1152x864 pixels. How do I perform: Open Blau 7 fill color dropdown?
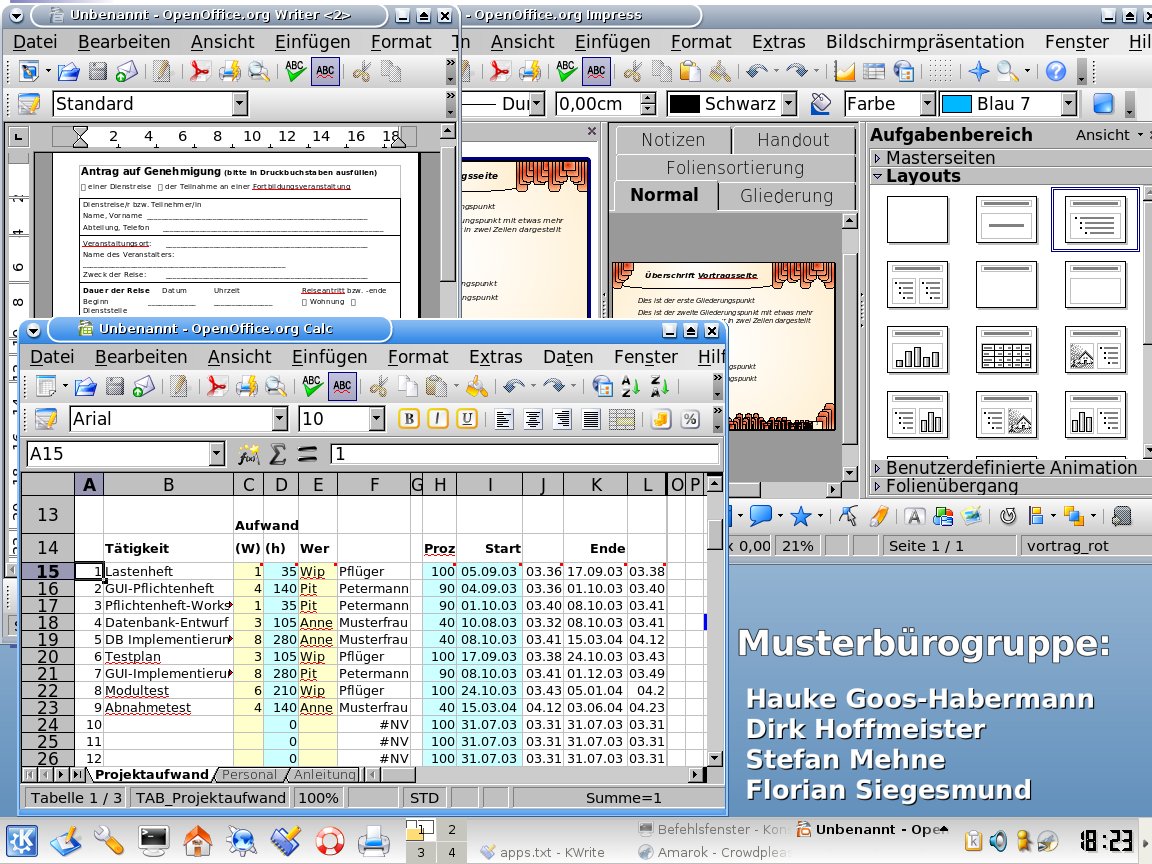click(x=1070, y=104)
